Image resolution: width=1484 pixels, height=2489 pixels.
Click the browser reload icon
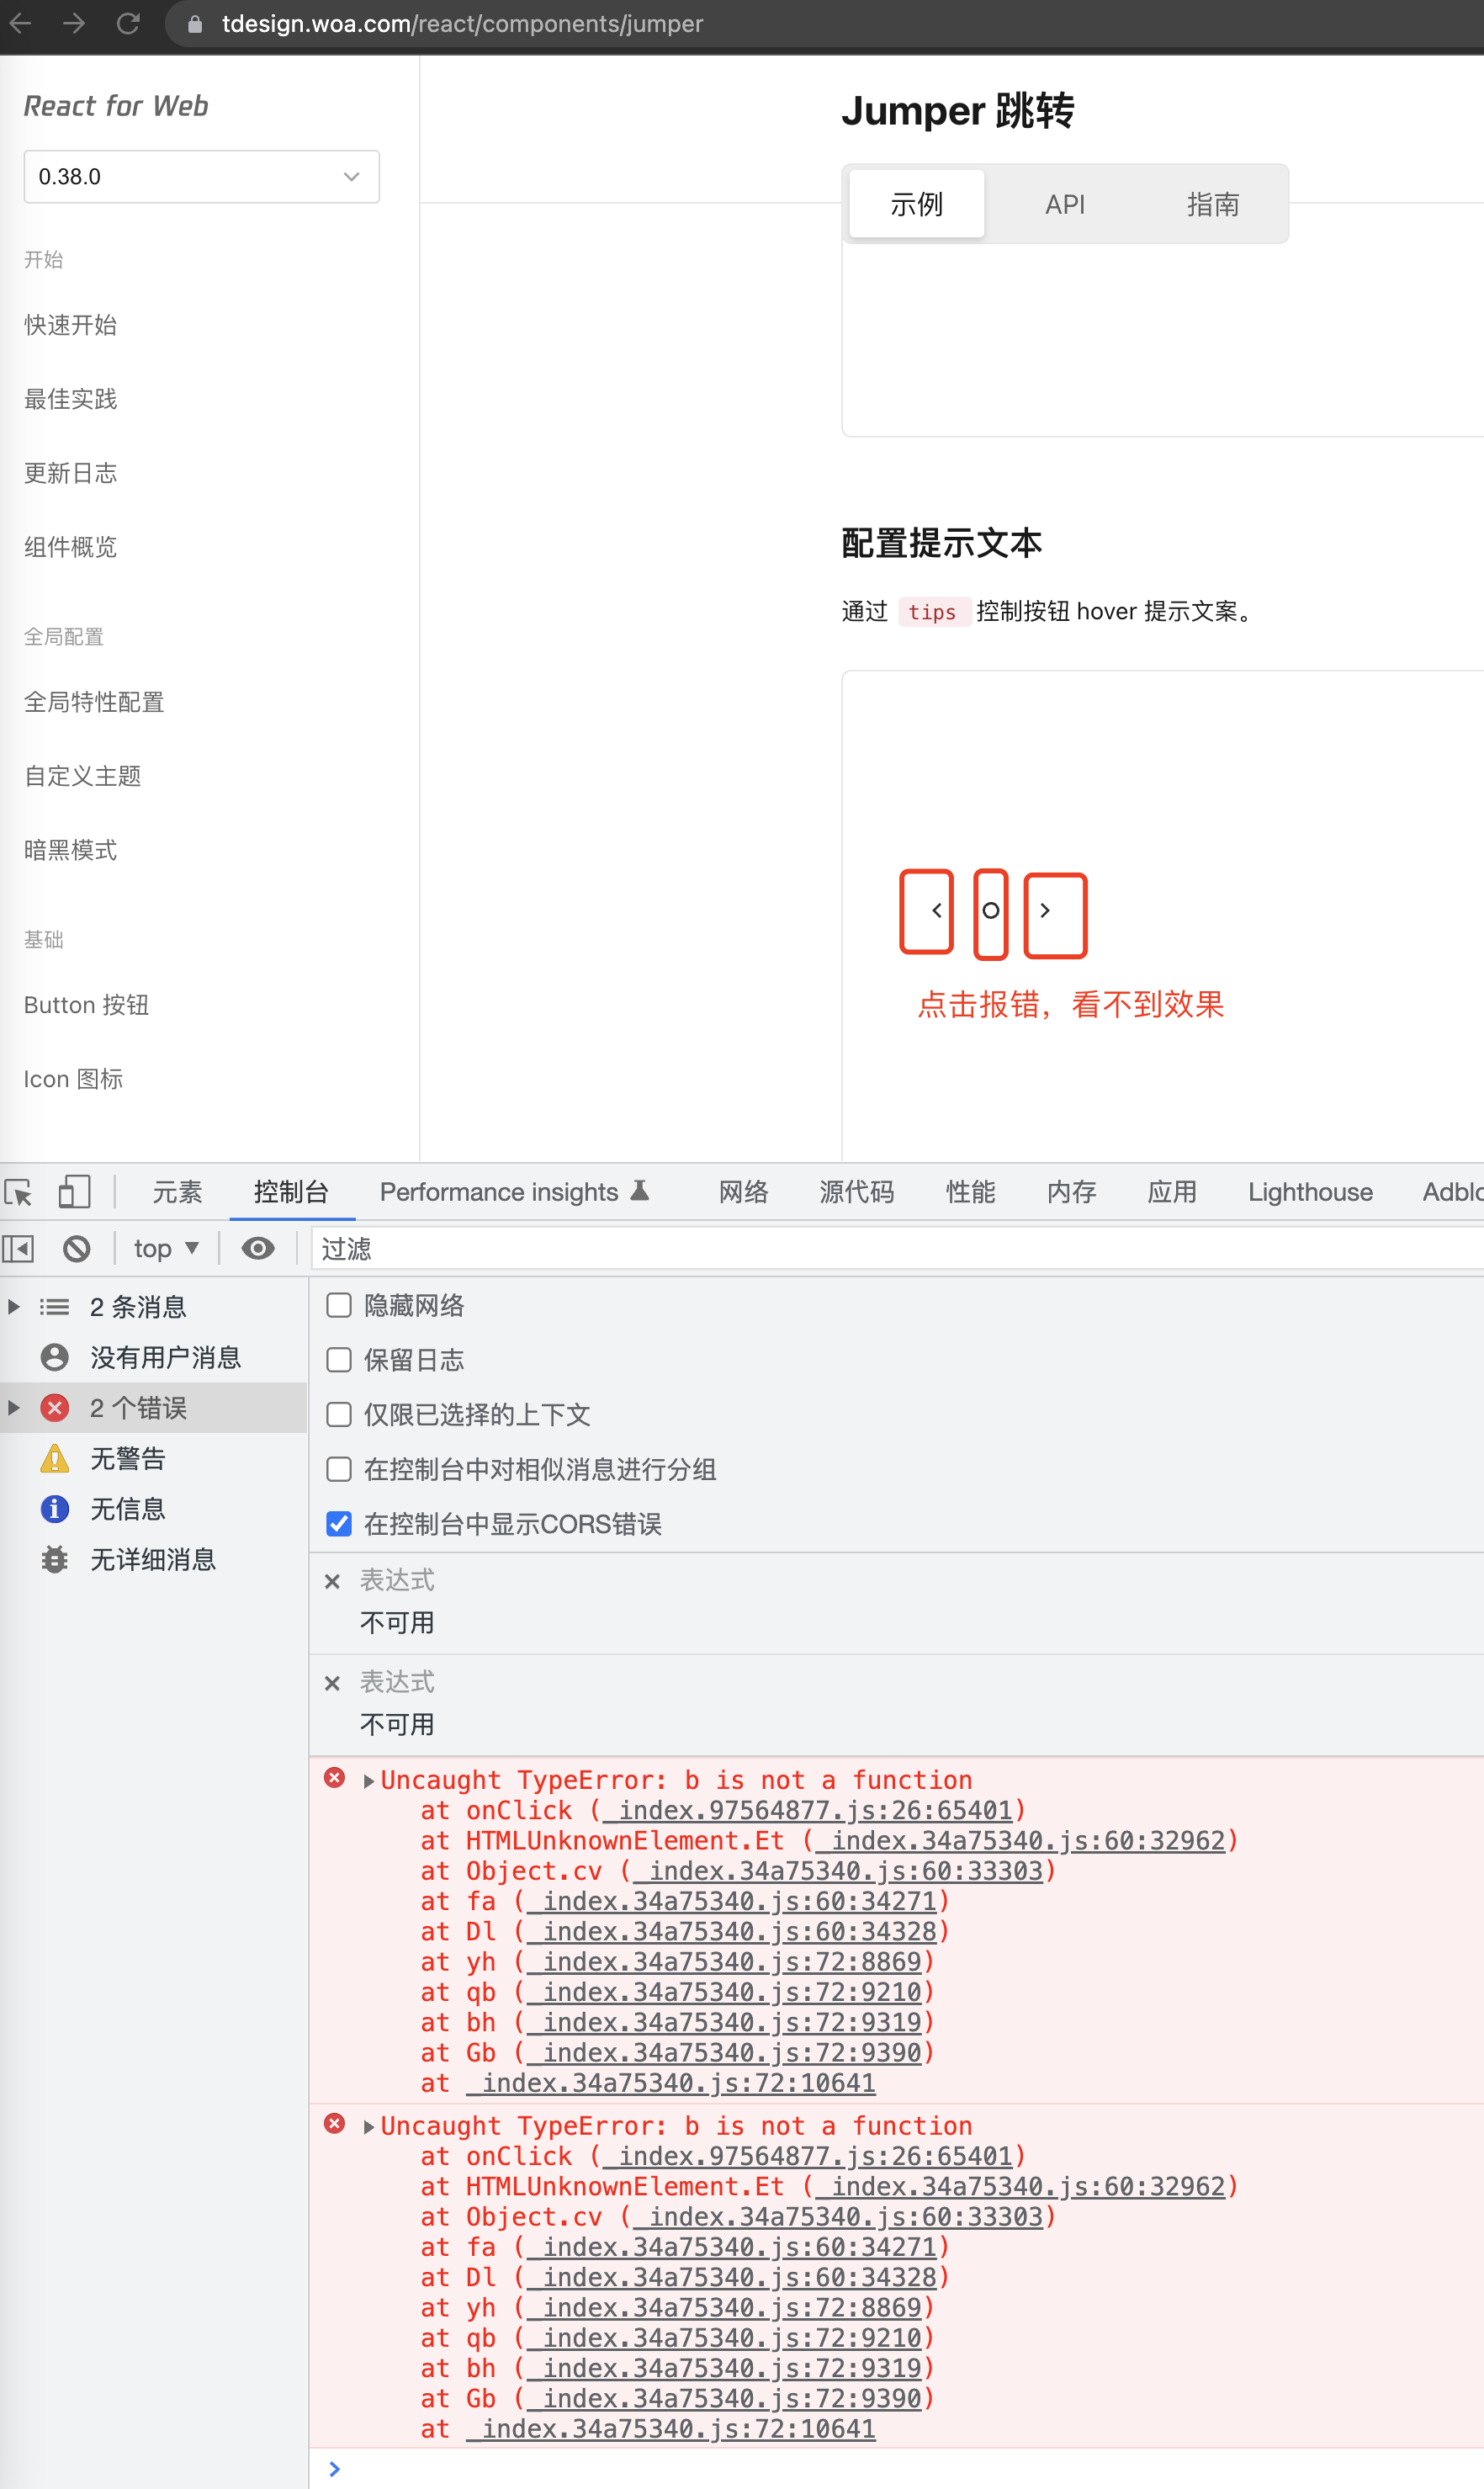tap(129, 23)
